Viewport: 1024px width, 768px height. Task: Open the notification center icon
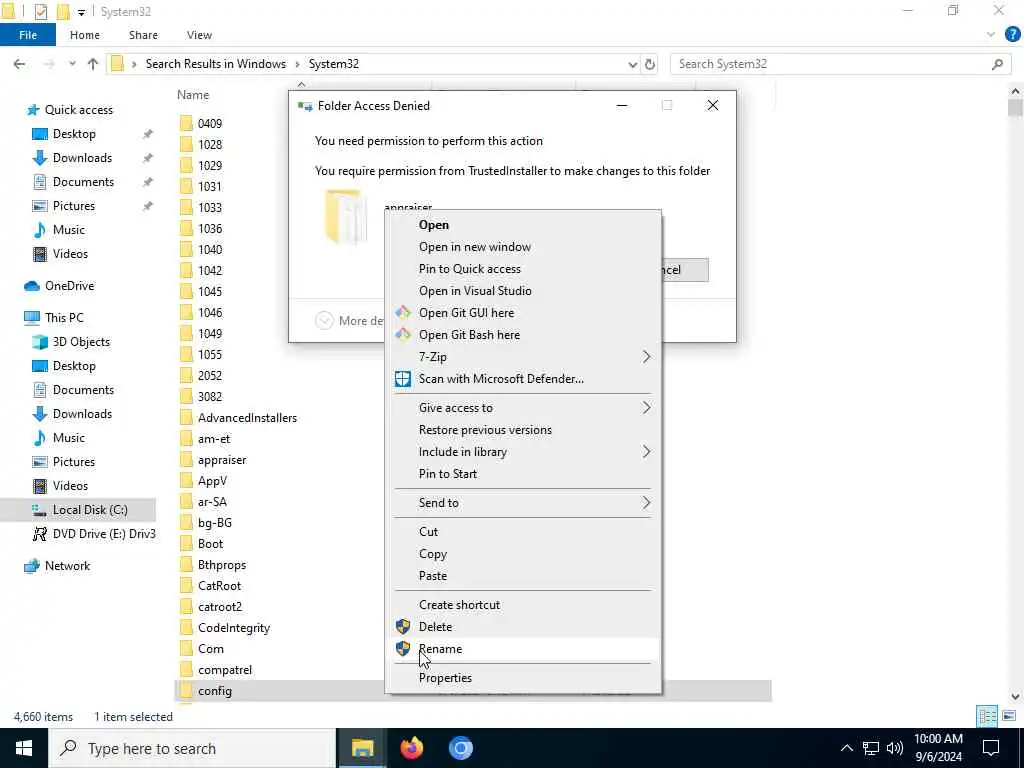pos(991,748)
